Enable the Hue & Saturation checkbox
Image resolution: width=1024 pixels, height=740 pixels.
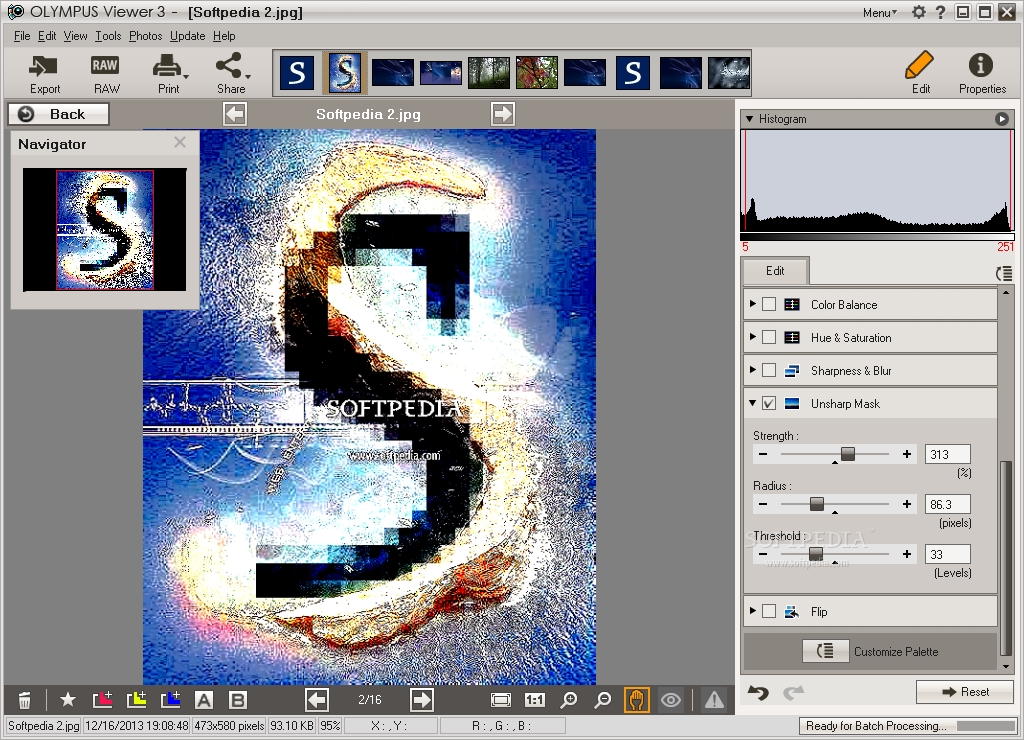769,337
